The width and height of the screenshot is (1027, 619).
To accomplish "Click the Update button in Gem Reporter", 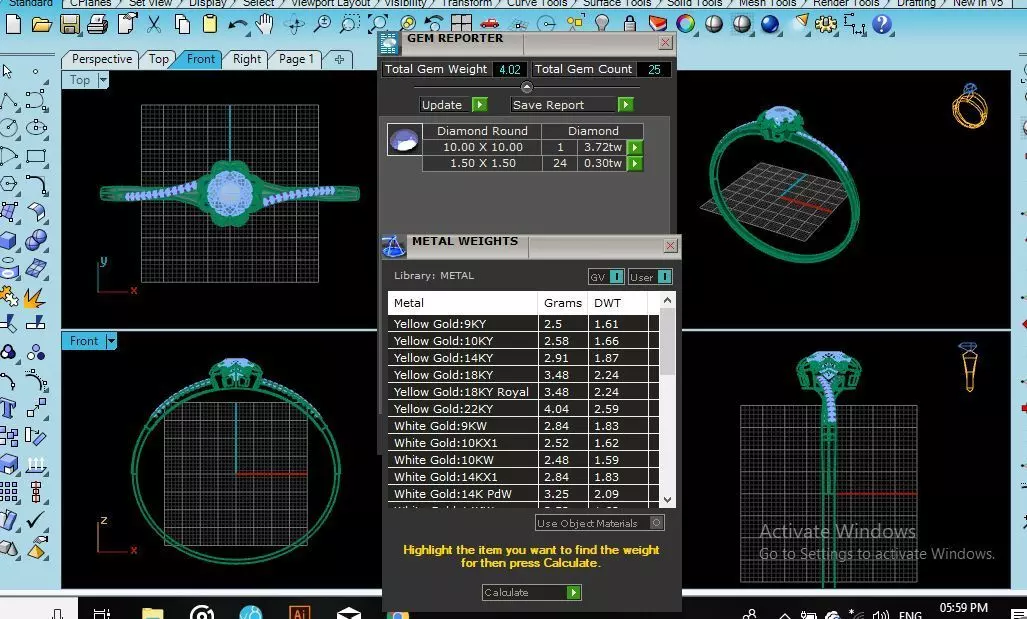I will click(453, 105).
